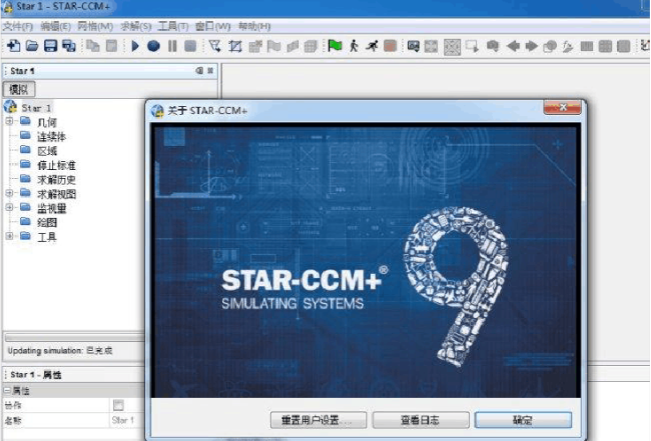
Task: Select the 求解视图 folder label
Action: [56, 194]
